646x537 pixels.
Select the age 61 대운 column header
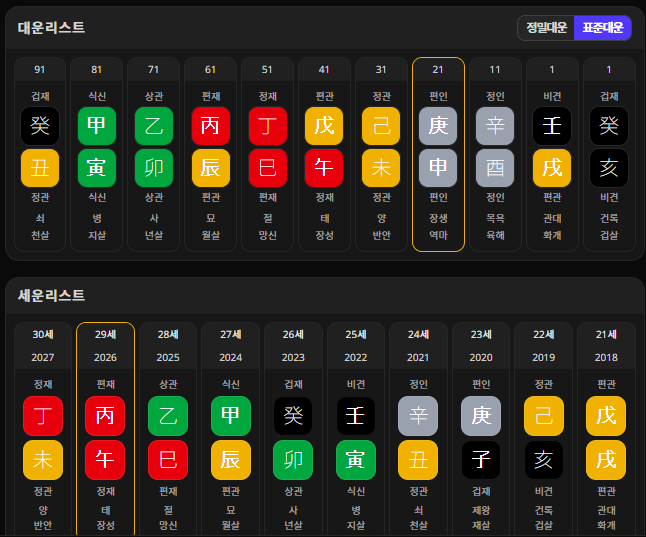[210, 69]
